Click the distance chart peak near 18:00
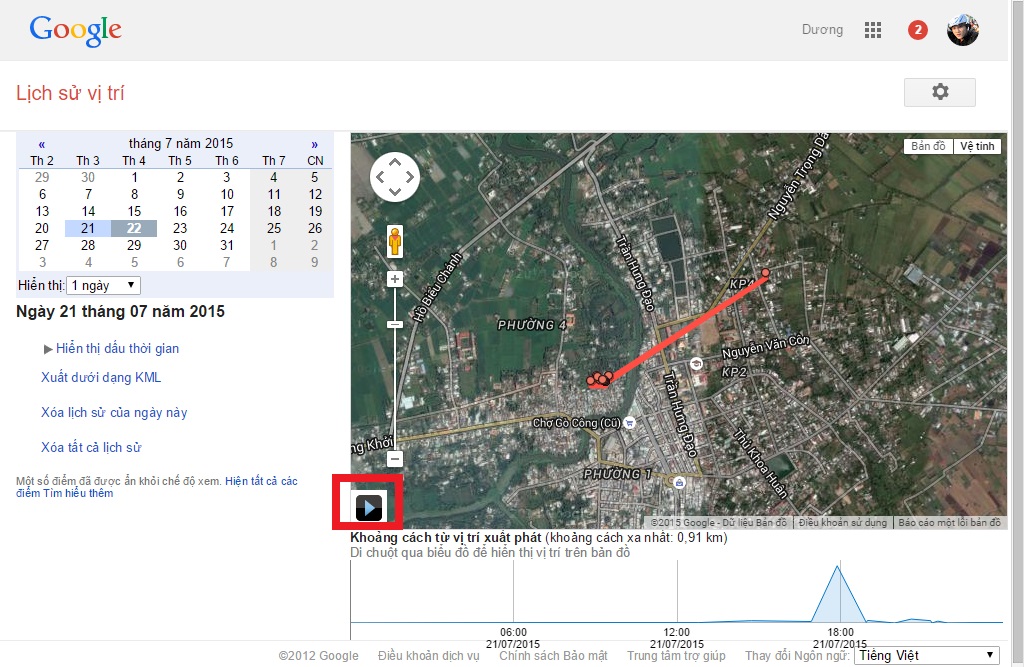The width and height of the screenshot is (1024, 667). (x=838, y=567)
